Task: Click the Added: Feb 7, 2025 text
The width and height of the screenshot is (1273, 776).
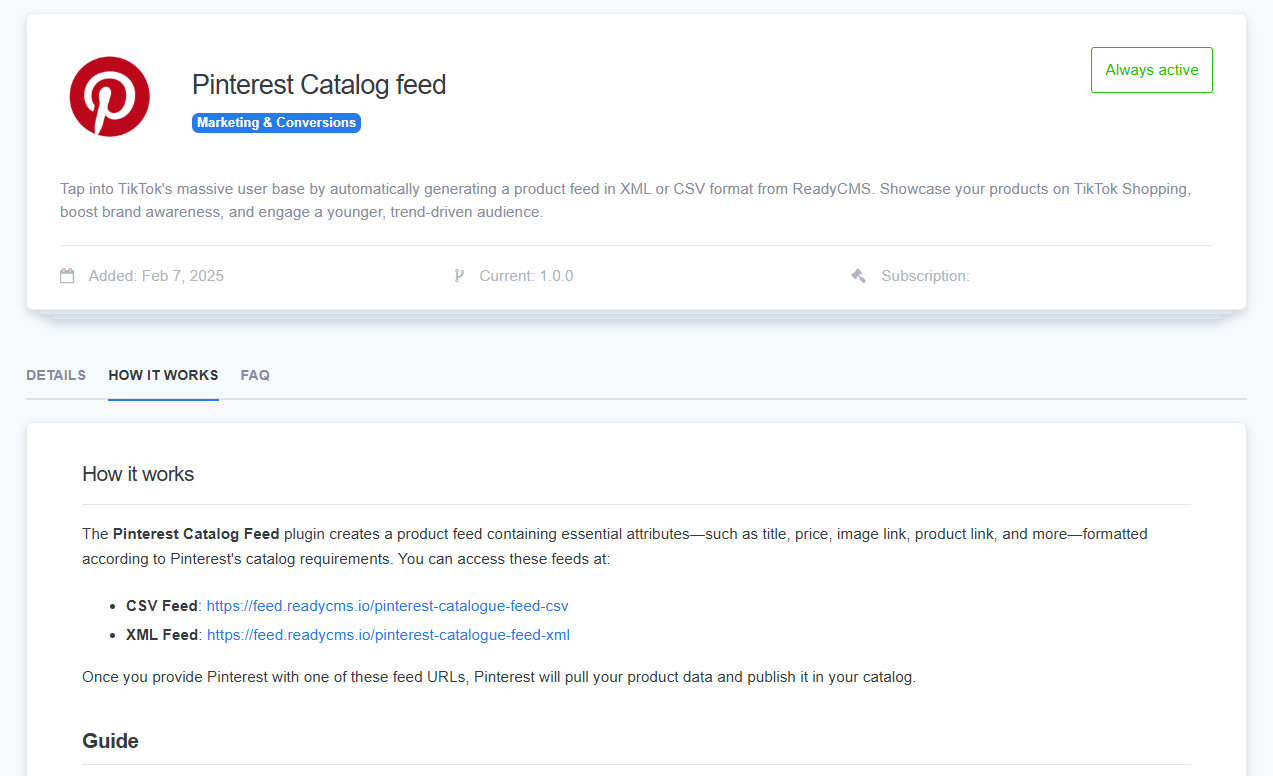Action: [x=156, y=276]
